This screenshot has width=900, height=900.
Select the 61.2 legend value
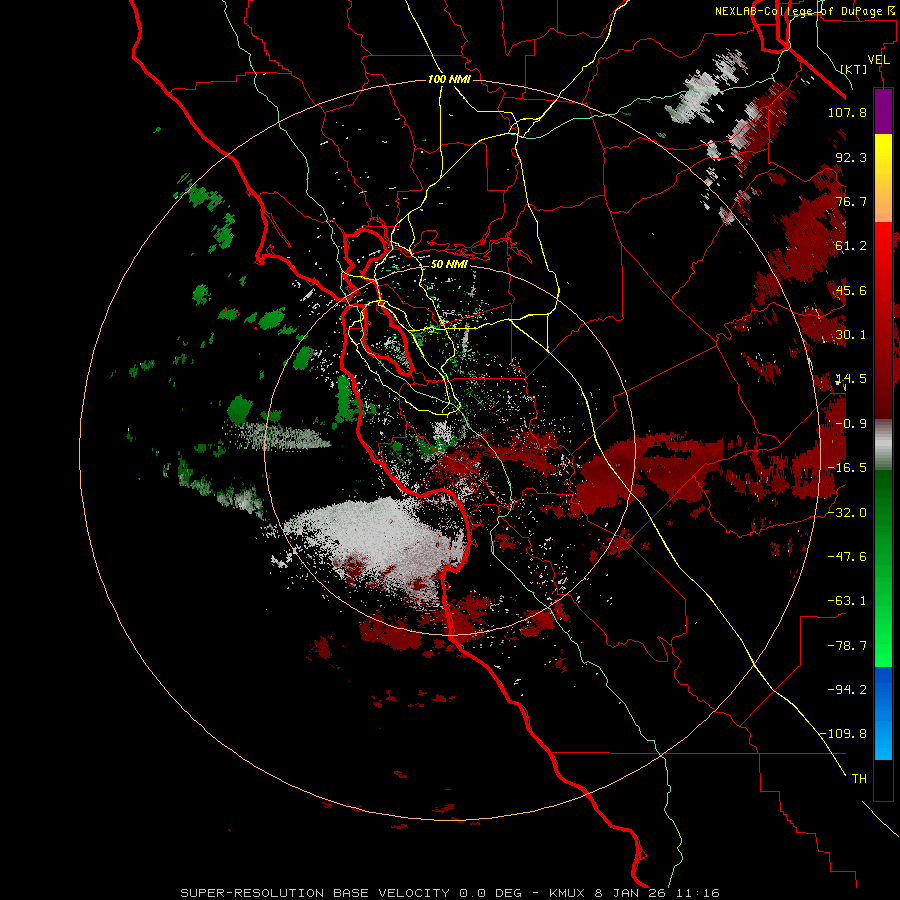tap(851, 246)
